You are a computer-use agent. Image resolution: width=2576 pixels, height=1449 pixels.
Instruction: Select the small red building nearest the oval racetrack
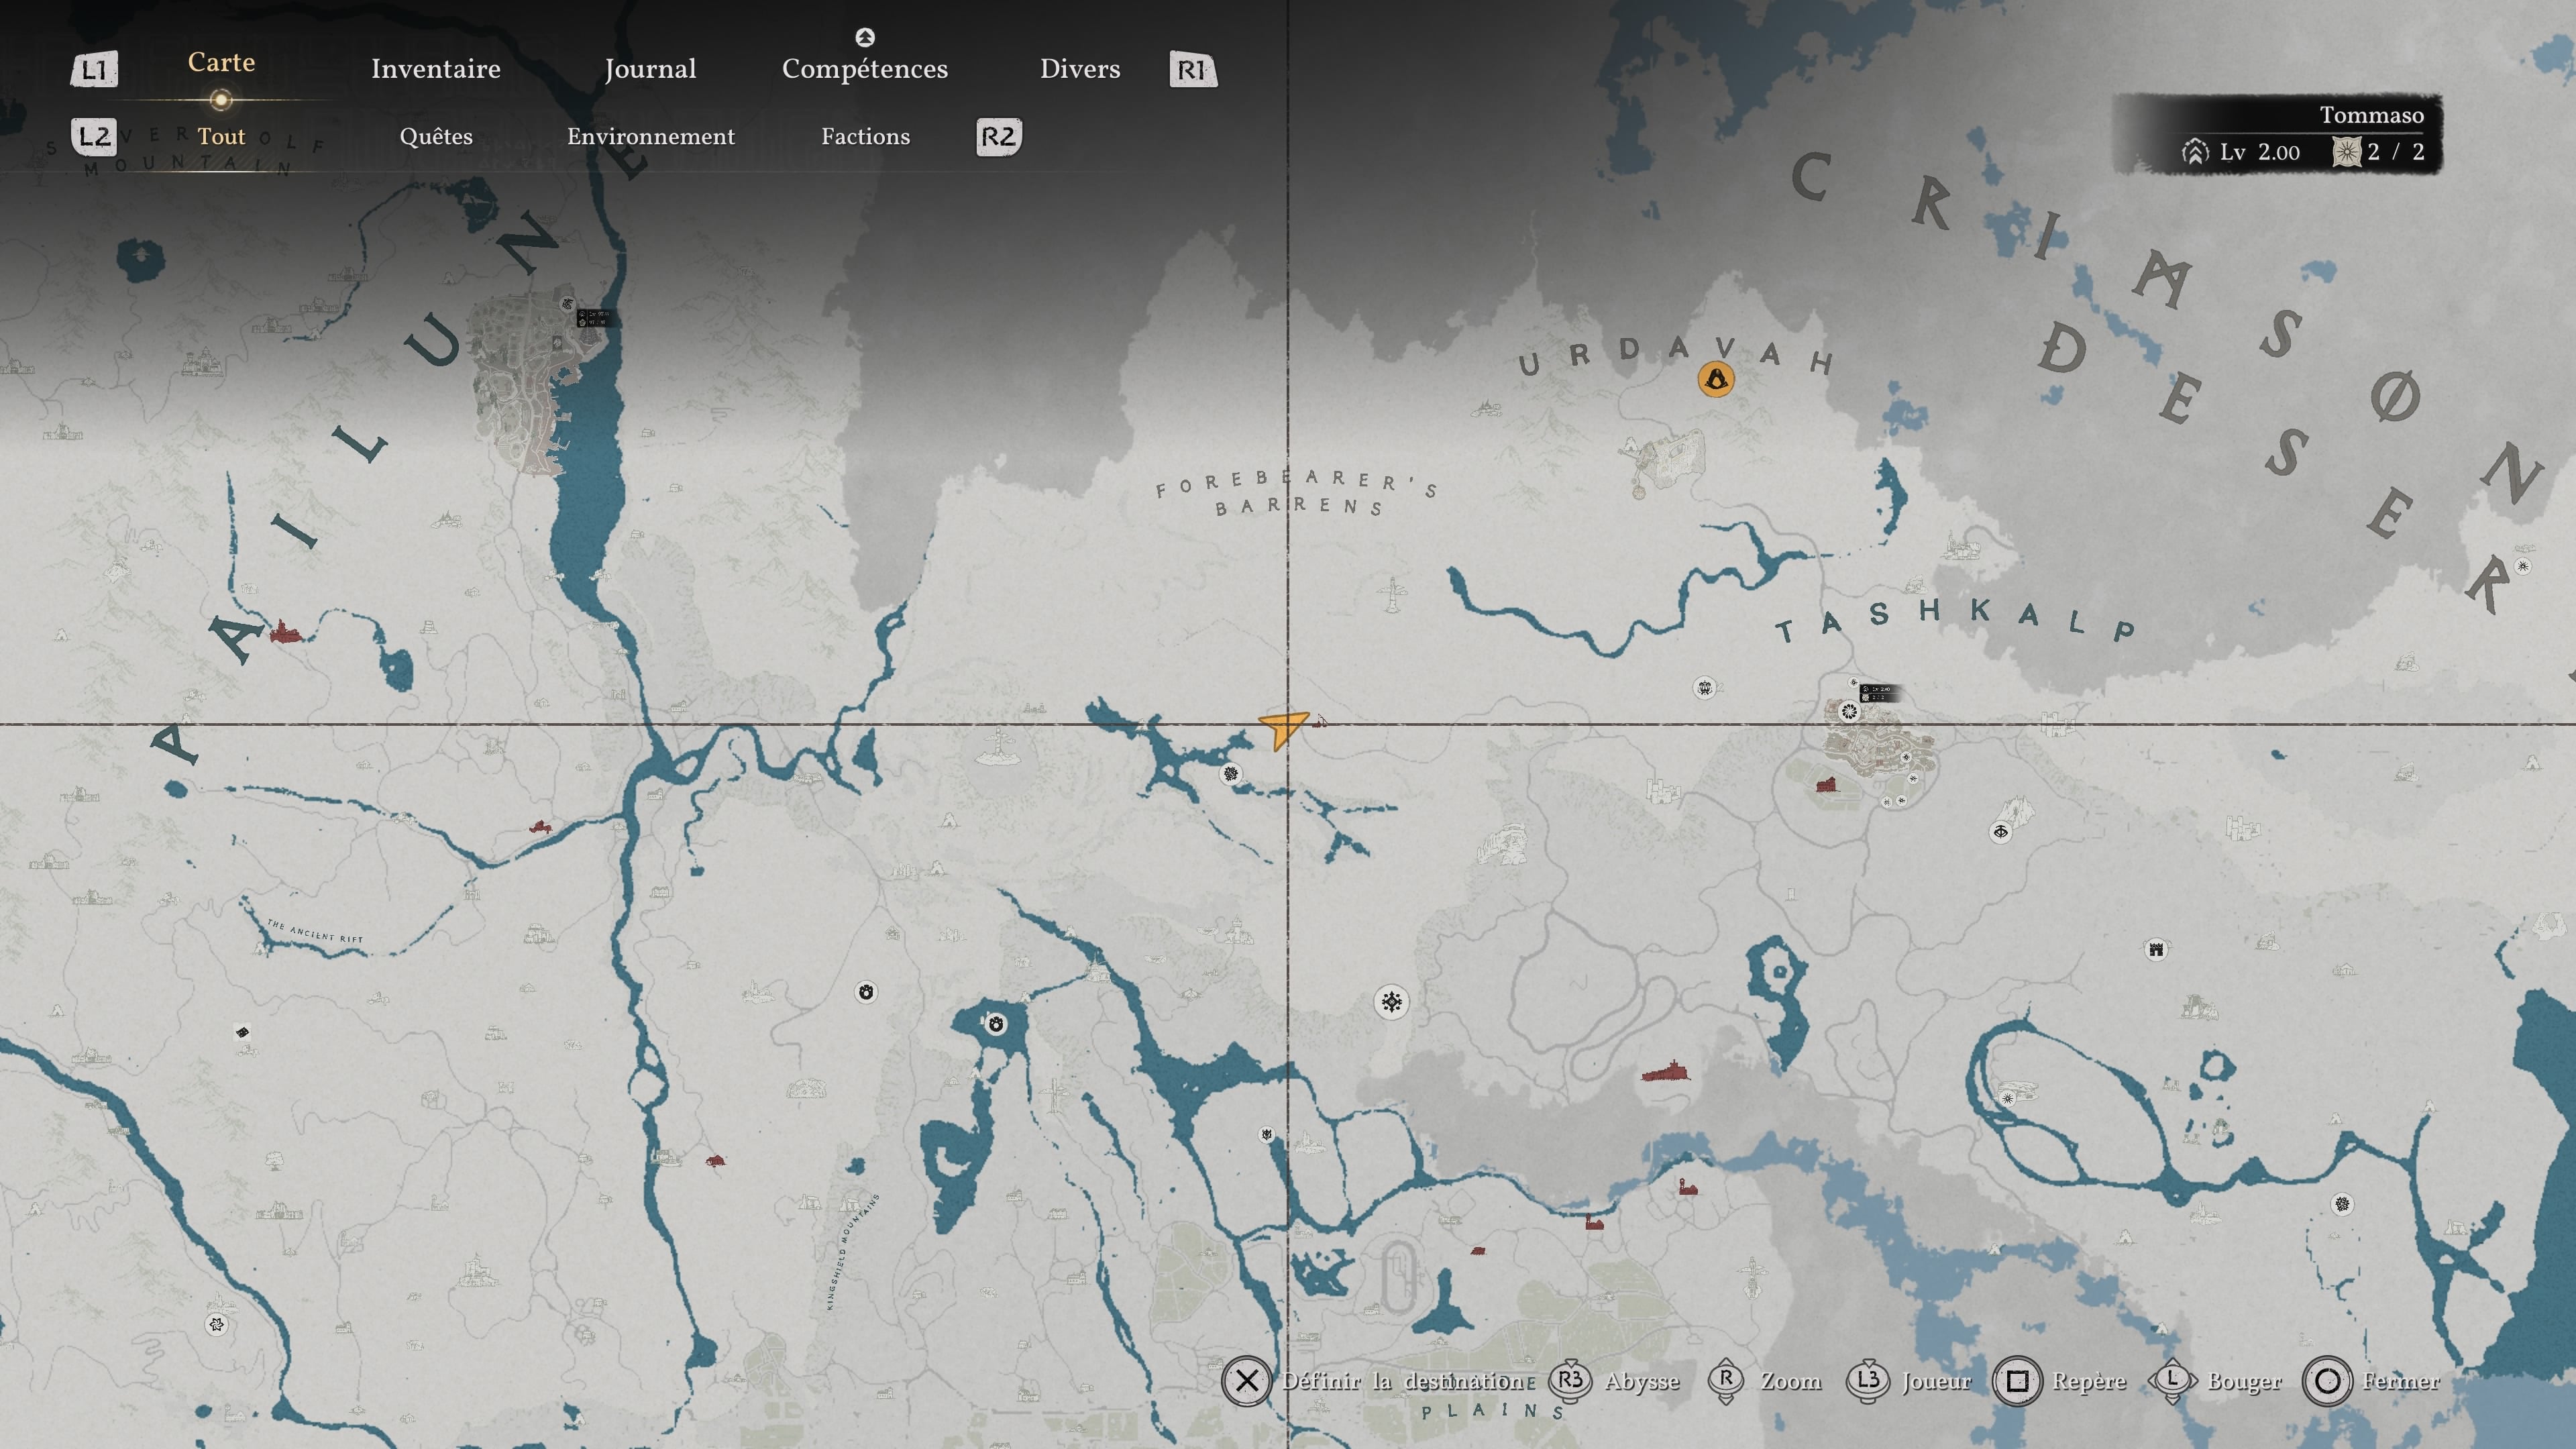pos(1478,1250)
